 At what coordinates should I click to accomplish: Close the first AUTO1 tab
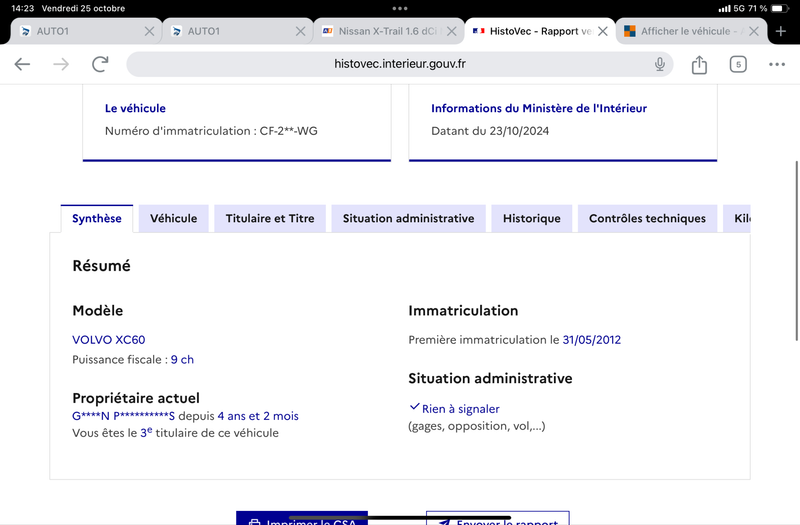click(x=149, y=32)
